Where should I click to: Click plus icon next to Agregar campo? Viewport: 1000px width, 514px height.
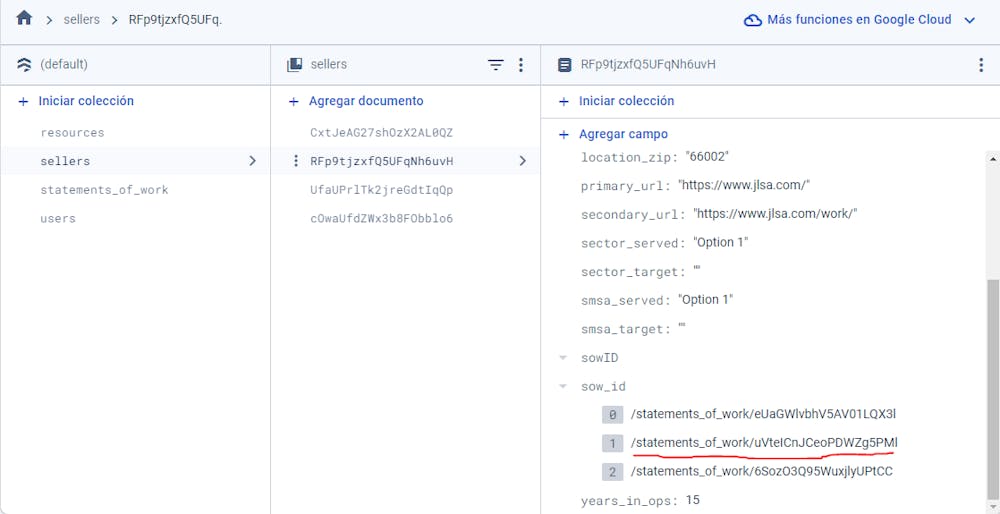click(x=564, y=134)
